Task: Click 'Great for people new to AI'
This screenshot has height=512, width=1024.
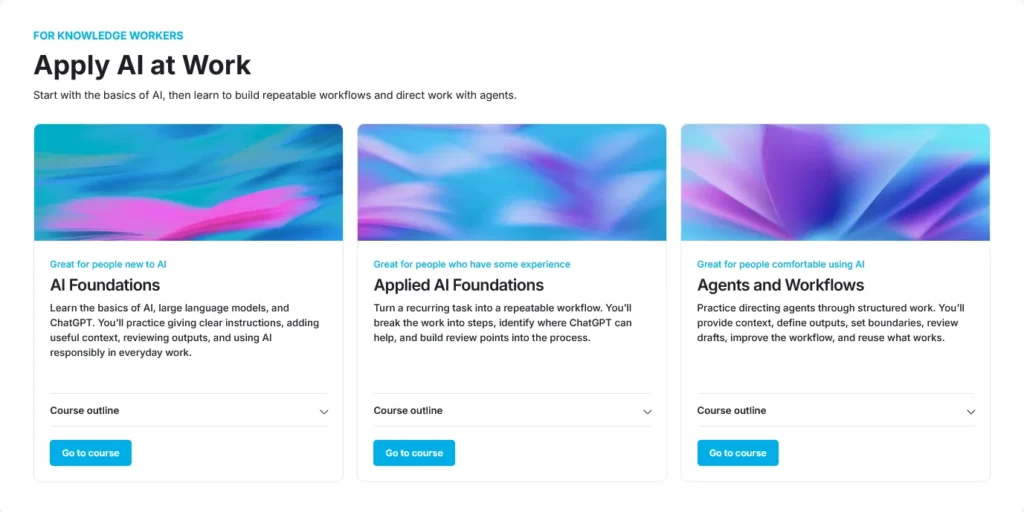Action: point(108,264)
